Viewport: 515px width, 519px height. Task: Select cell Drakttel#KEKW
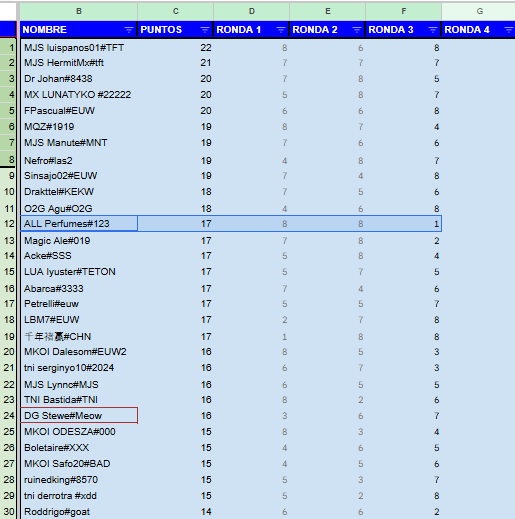(79, 192)
